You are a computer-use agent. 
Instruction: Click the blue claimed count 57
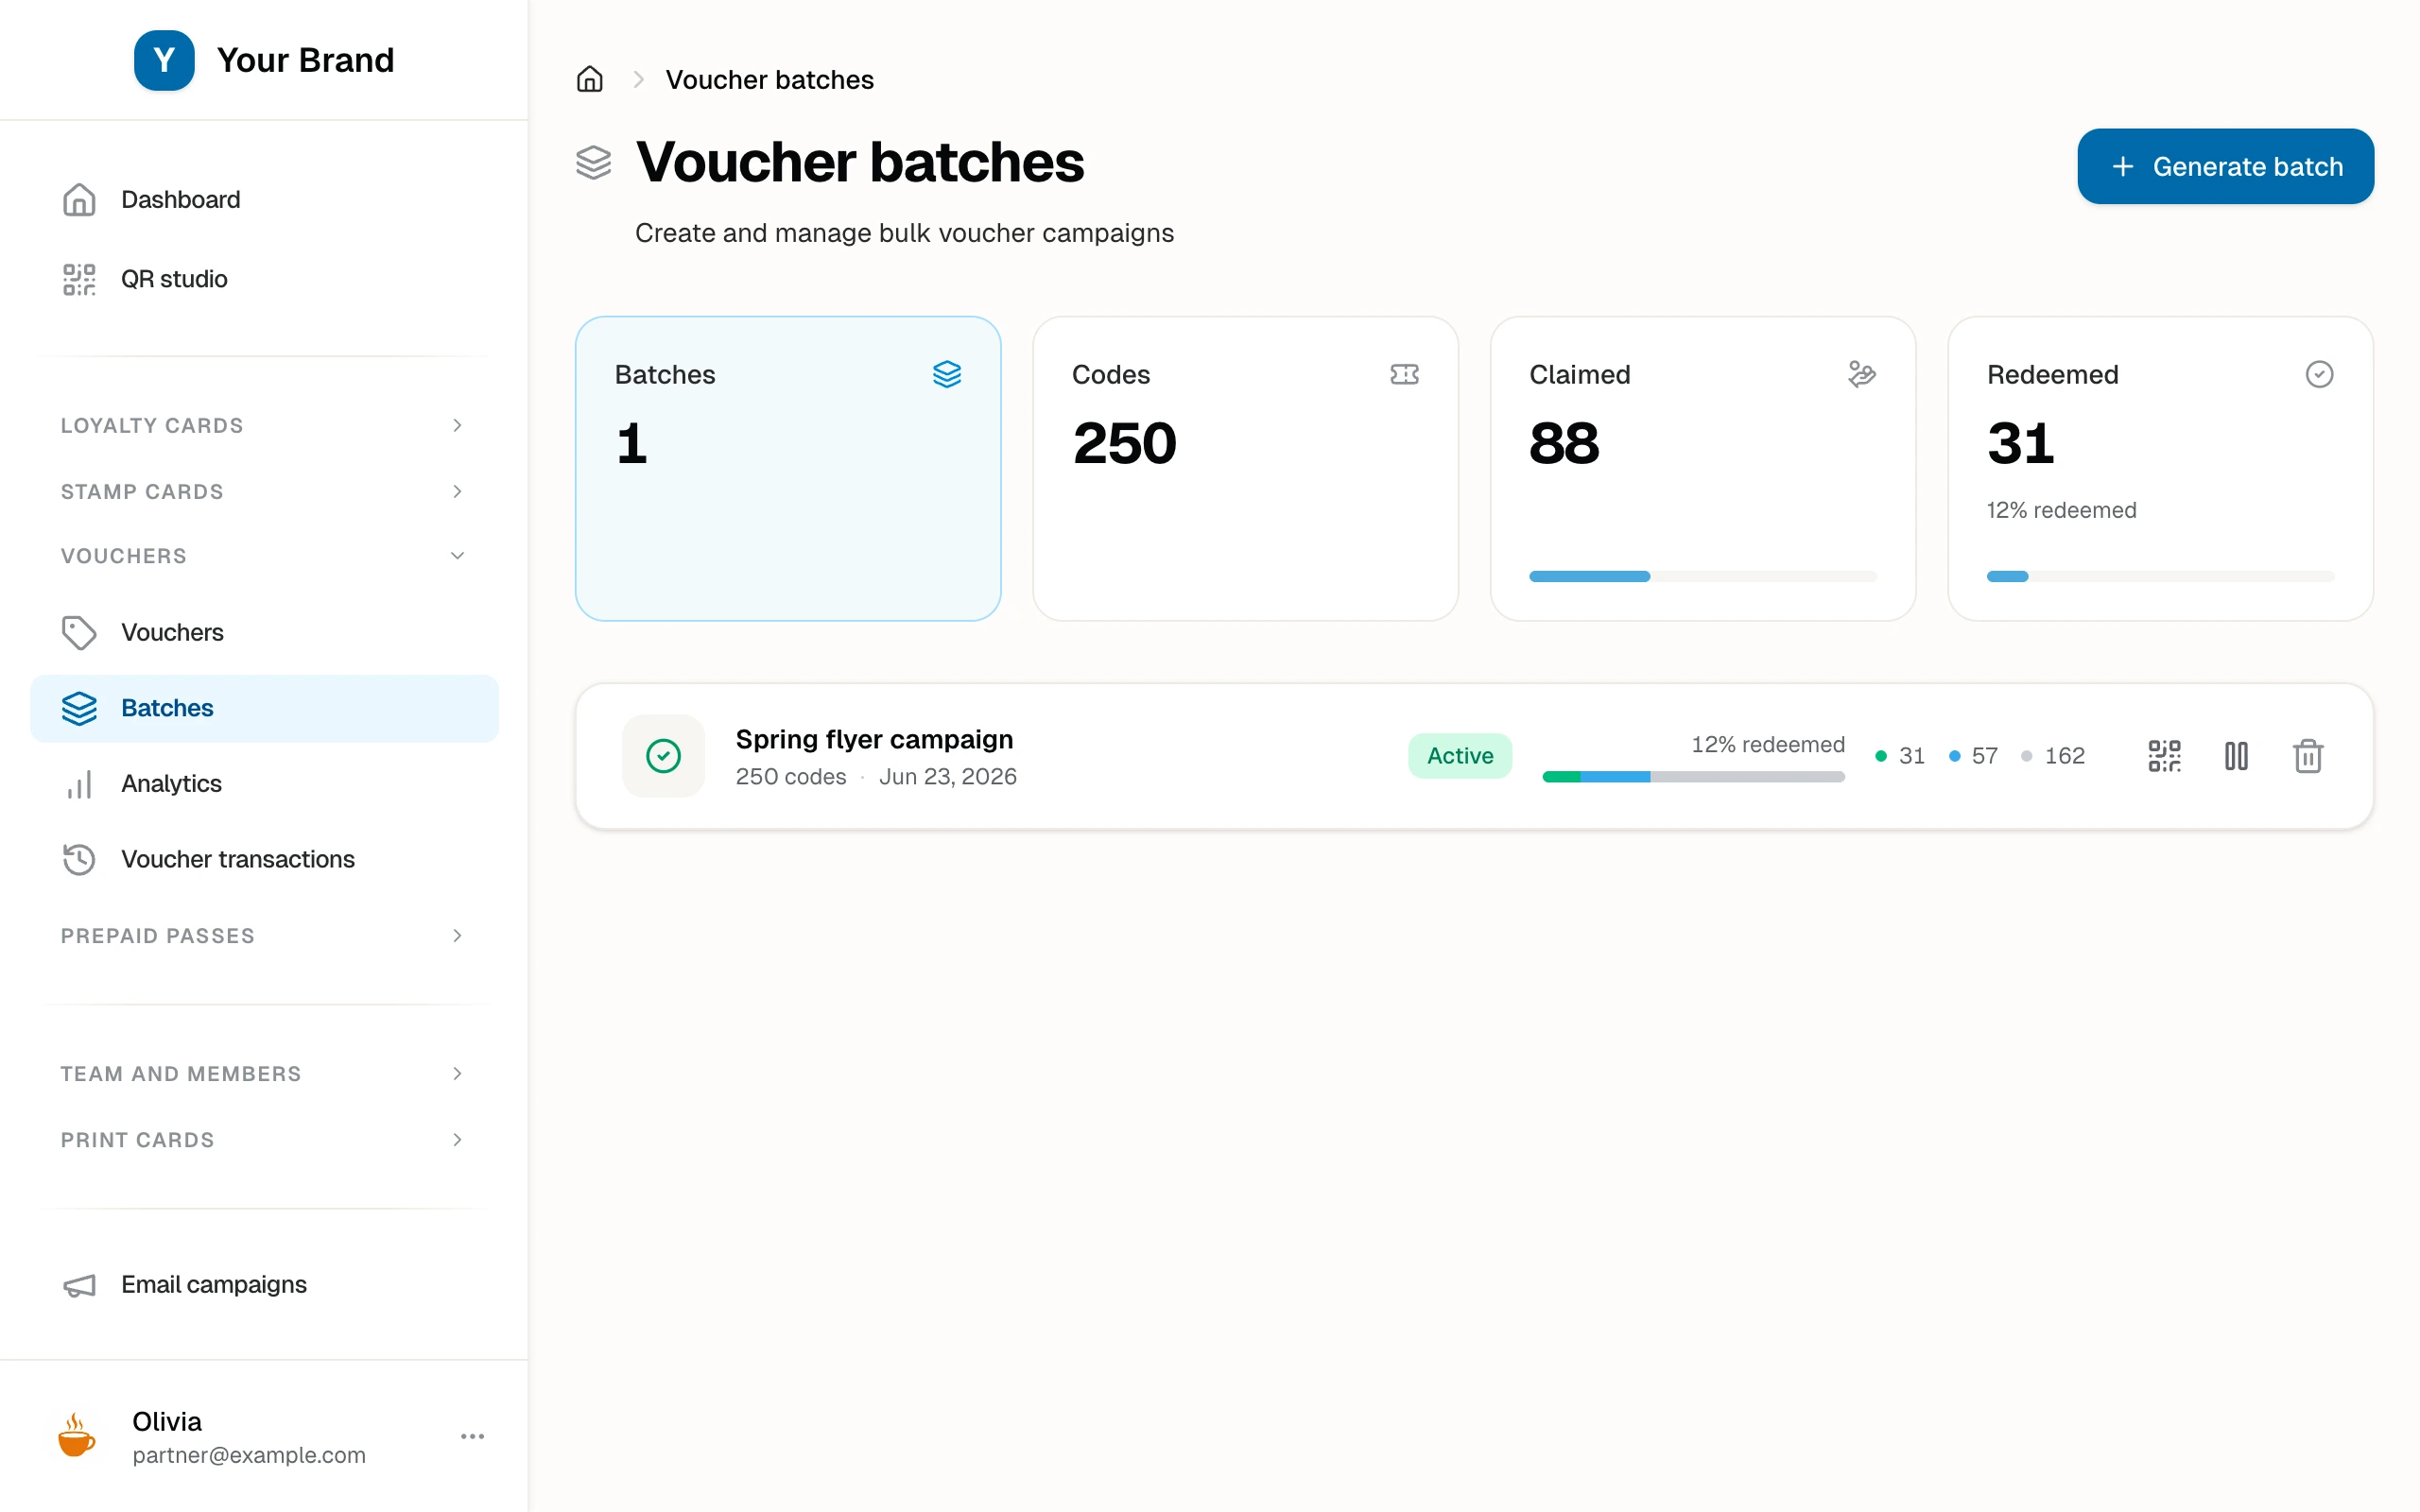click(x=1973, y=756)
